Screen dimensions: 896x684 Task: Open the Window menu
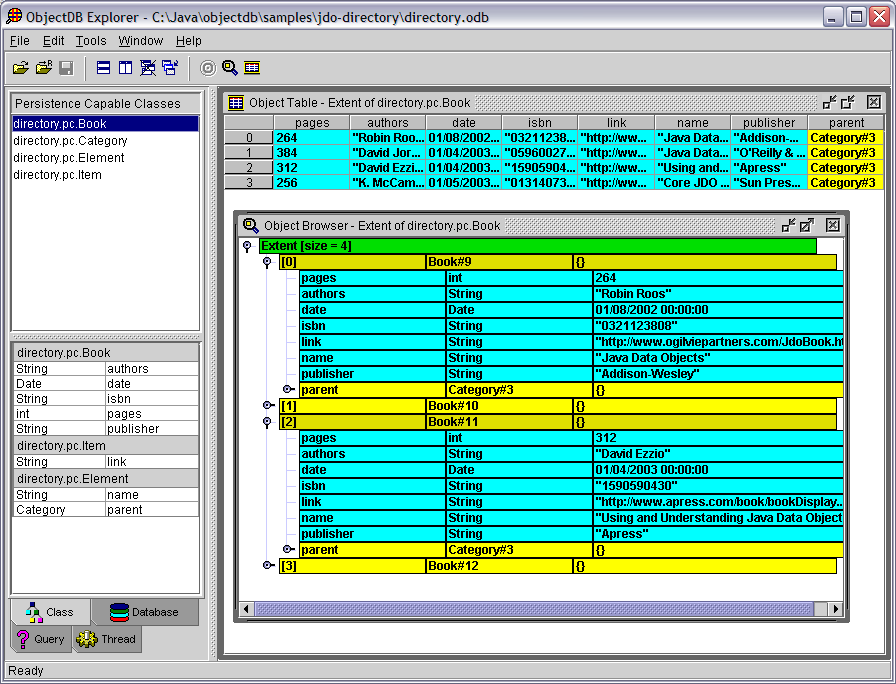pyautogui.click(x=141, y=41)
